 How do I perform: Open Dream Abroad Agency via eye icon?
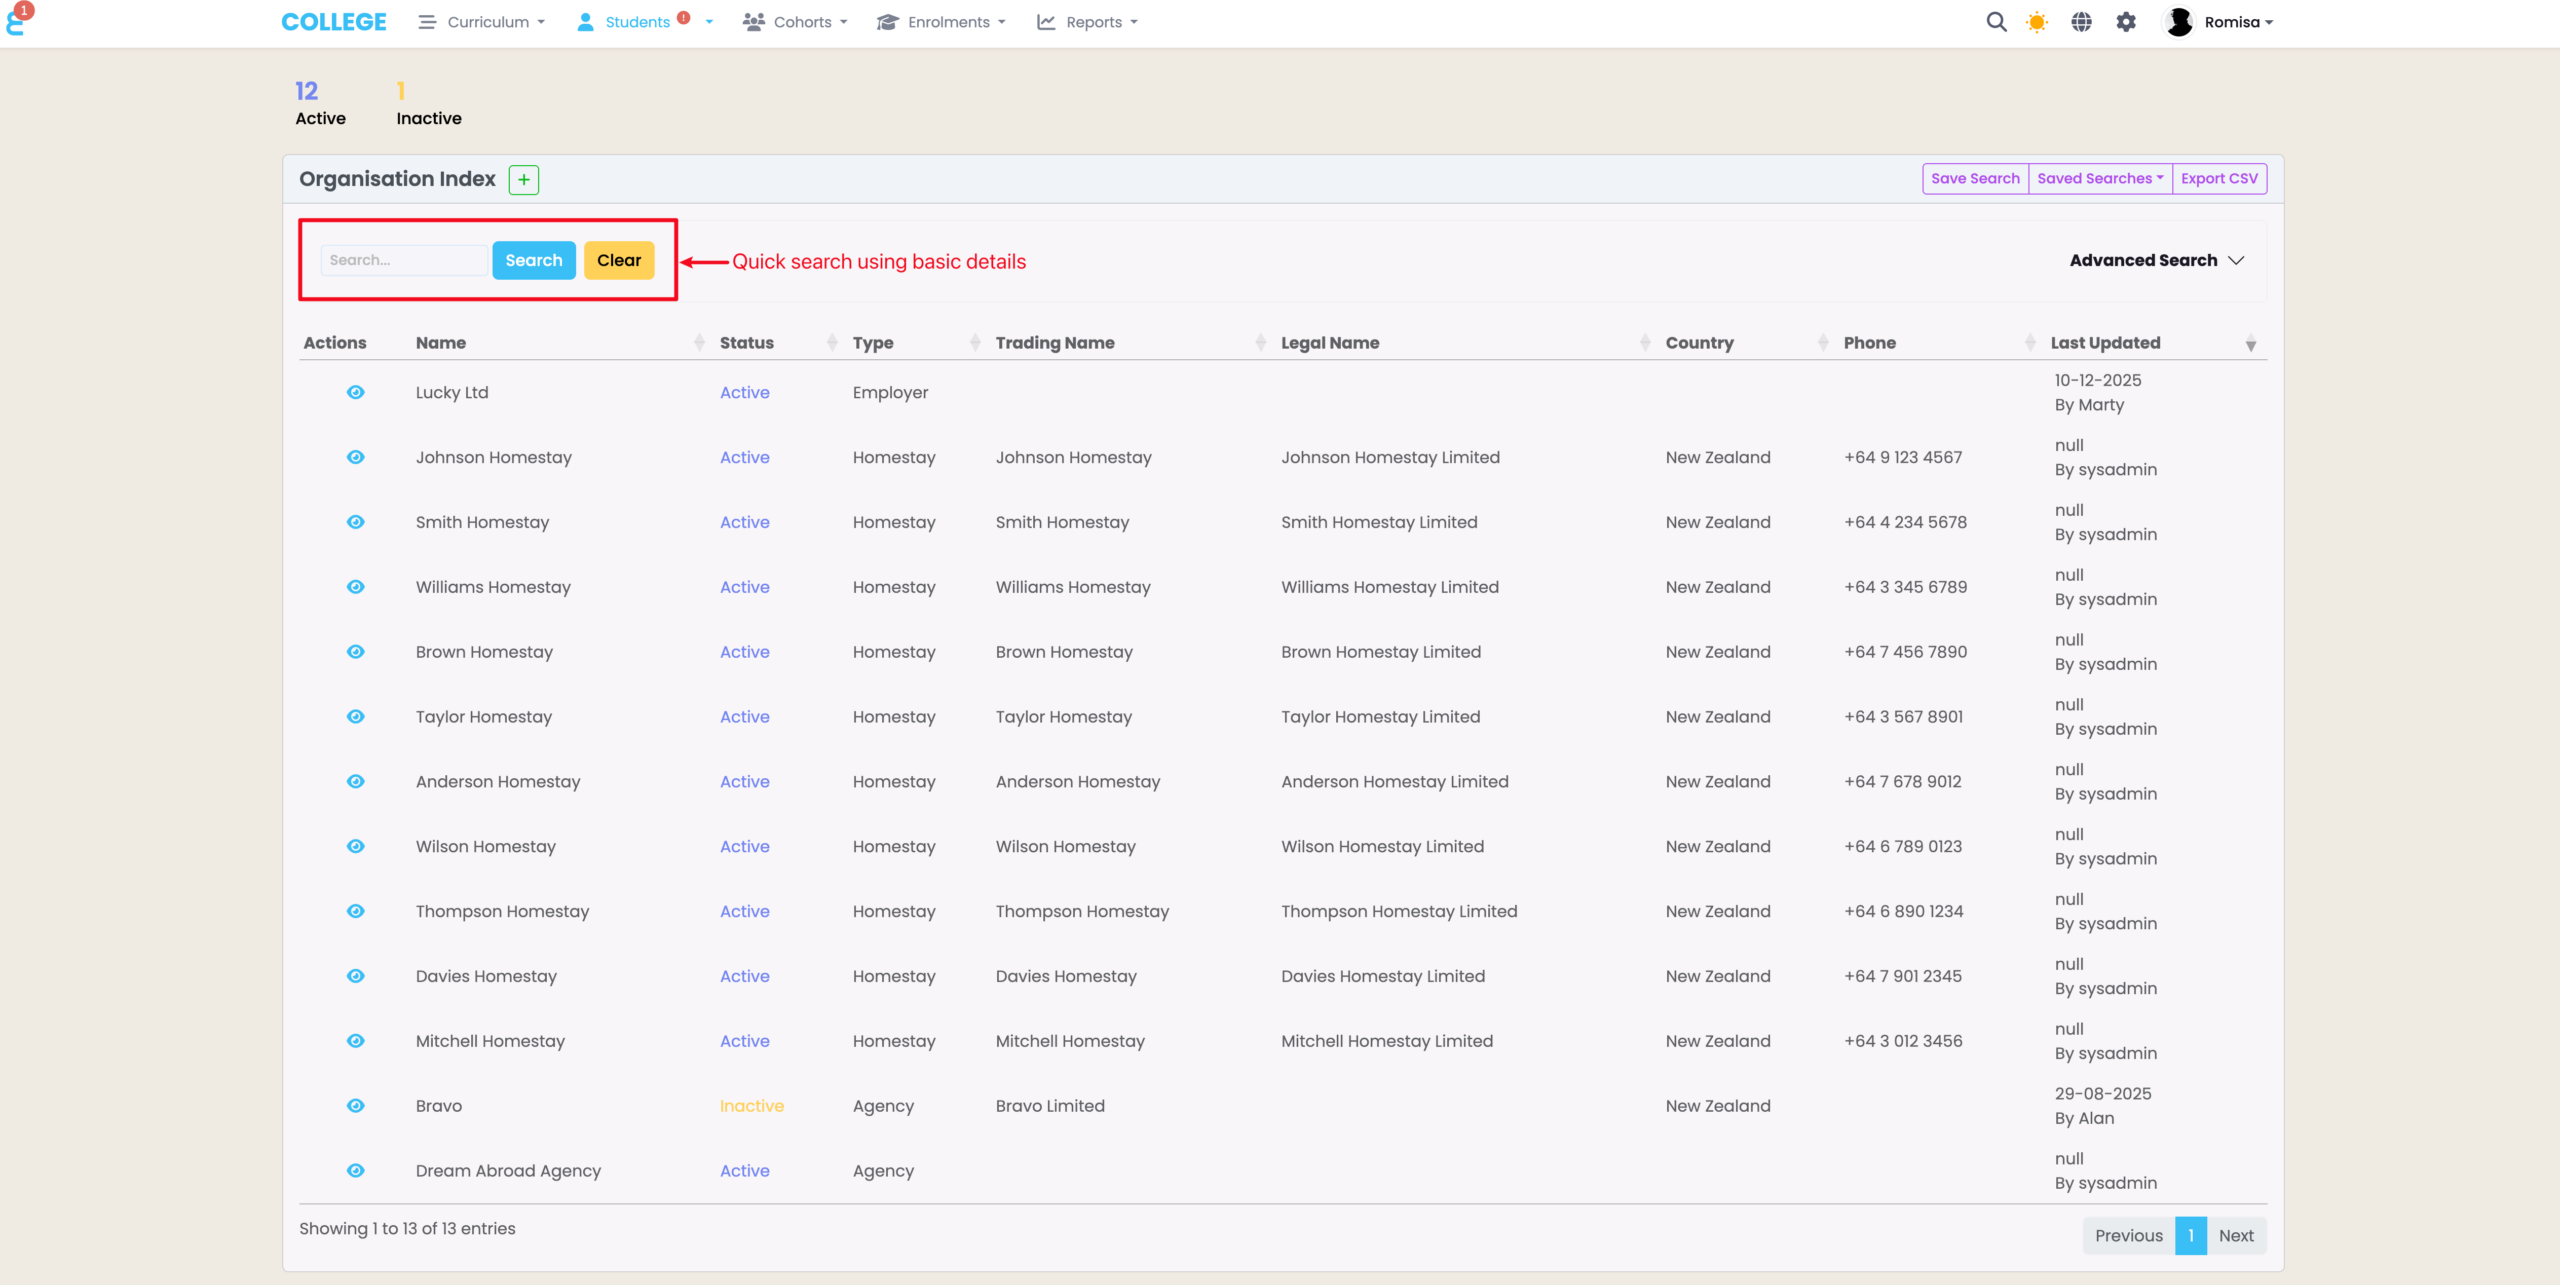coord(355,1171)
